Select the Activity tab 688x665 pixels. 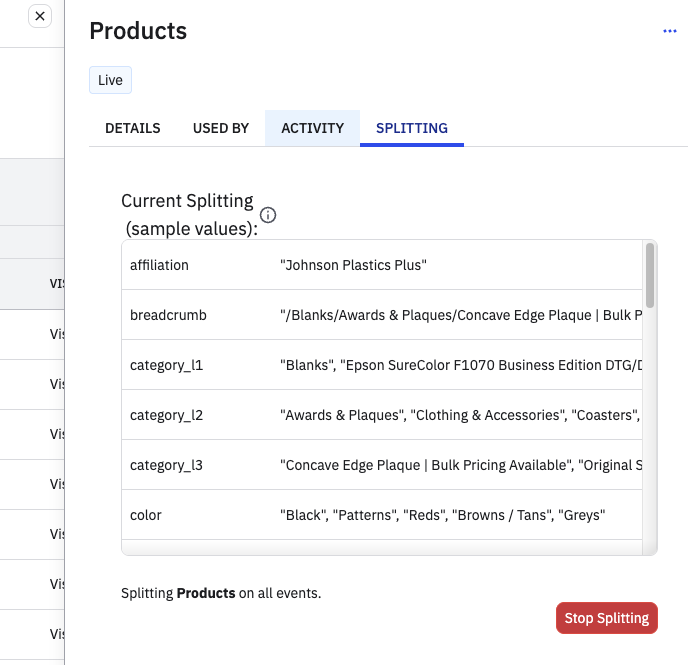(312, 128)
